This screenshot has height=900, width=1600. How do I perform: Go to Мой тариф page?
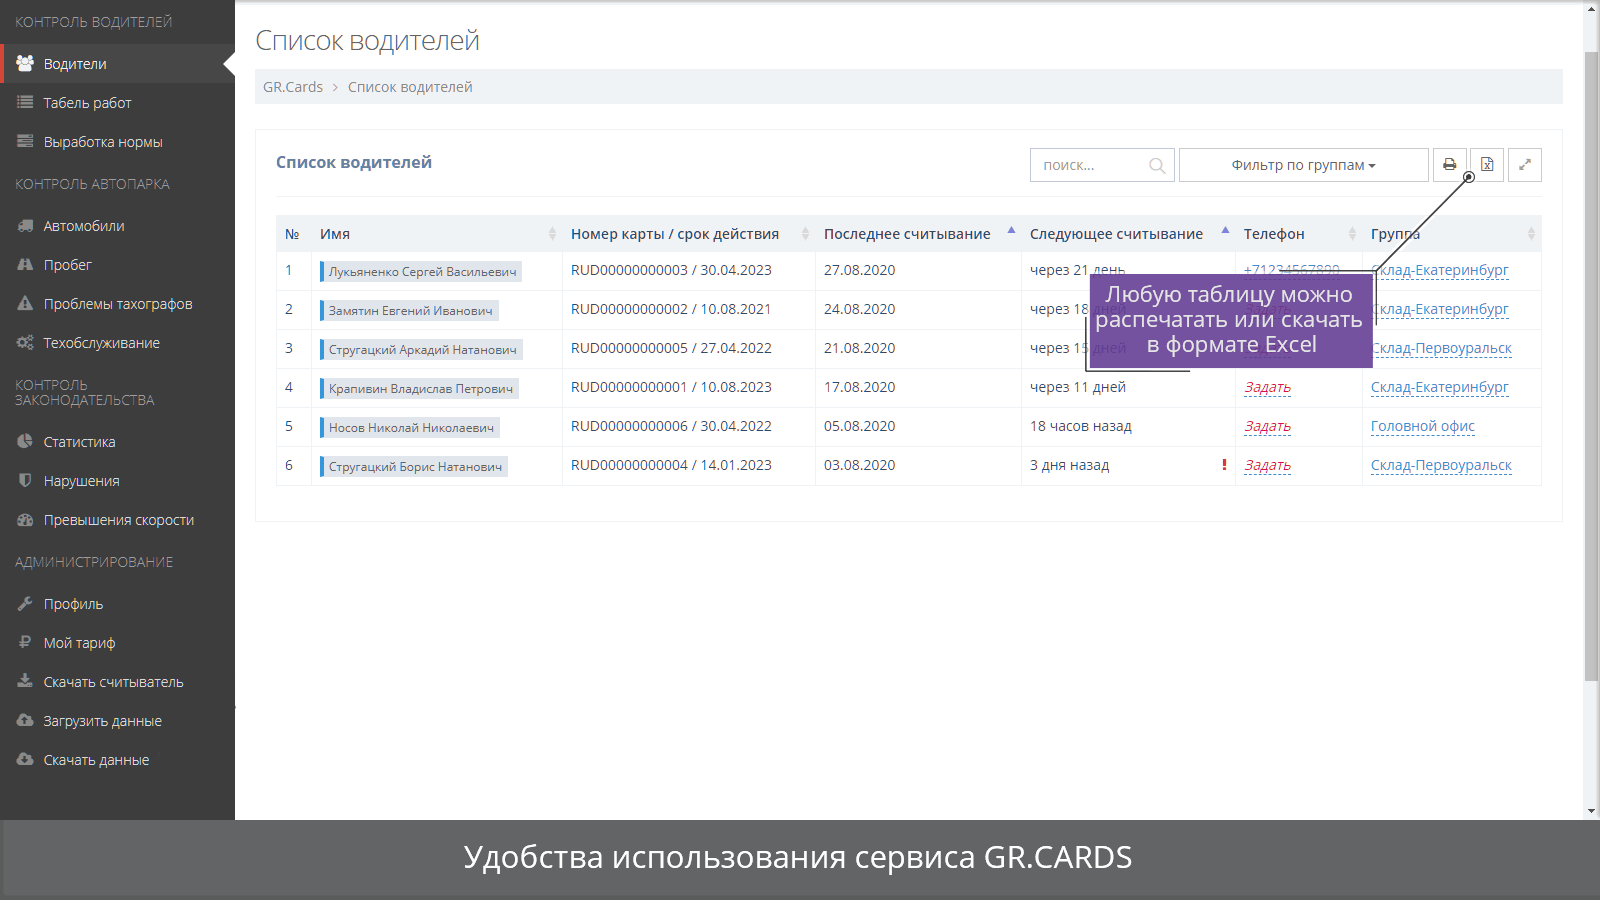click(x=117, y=642)
